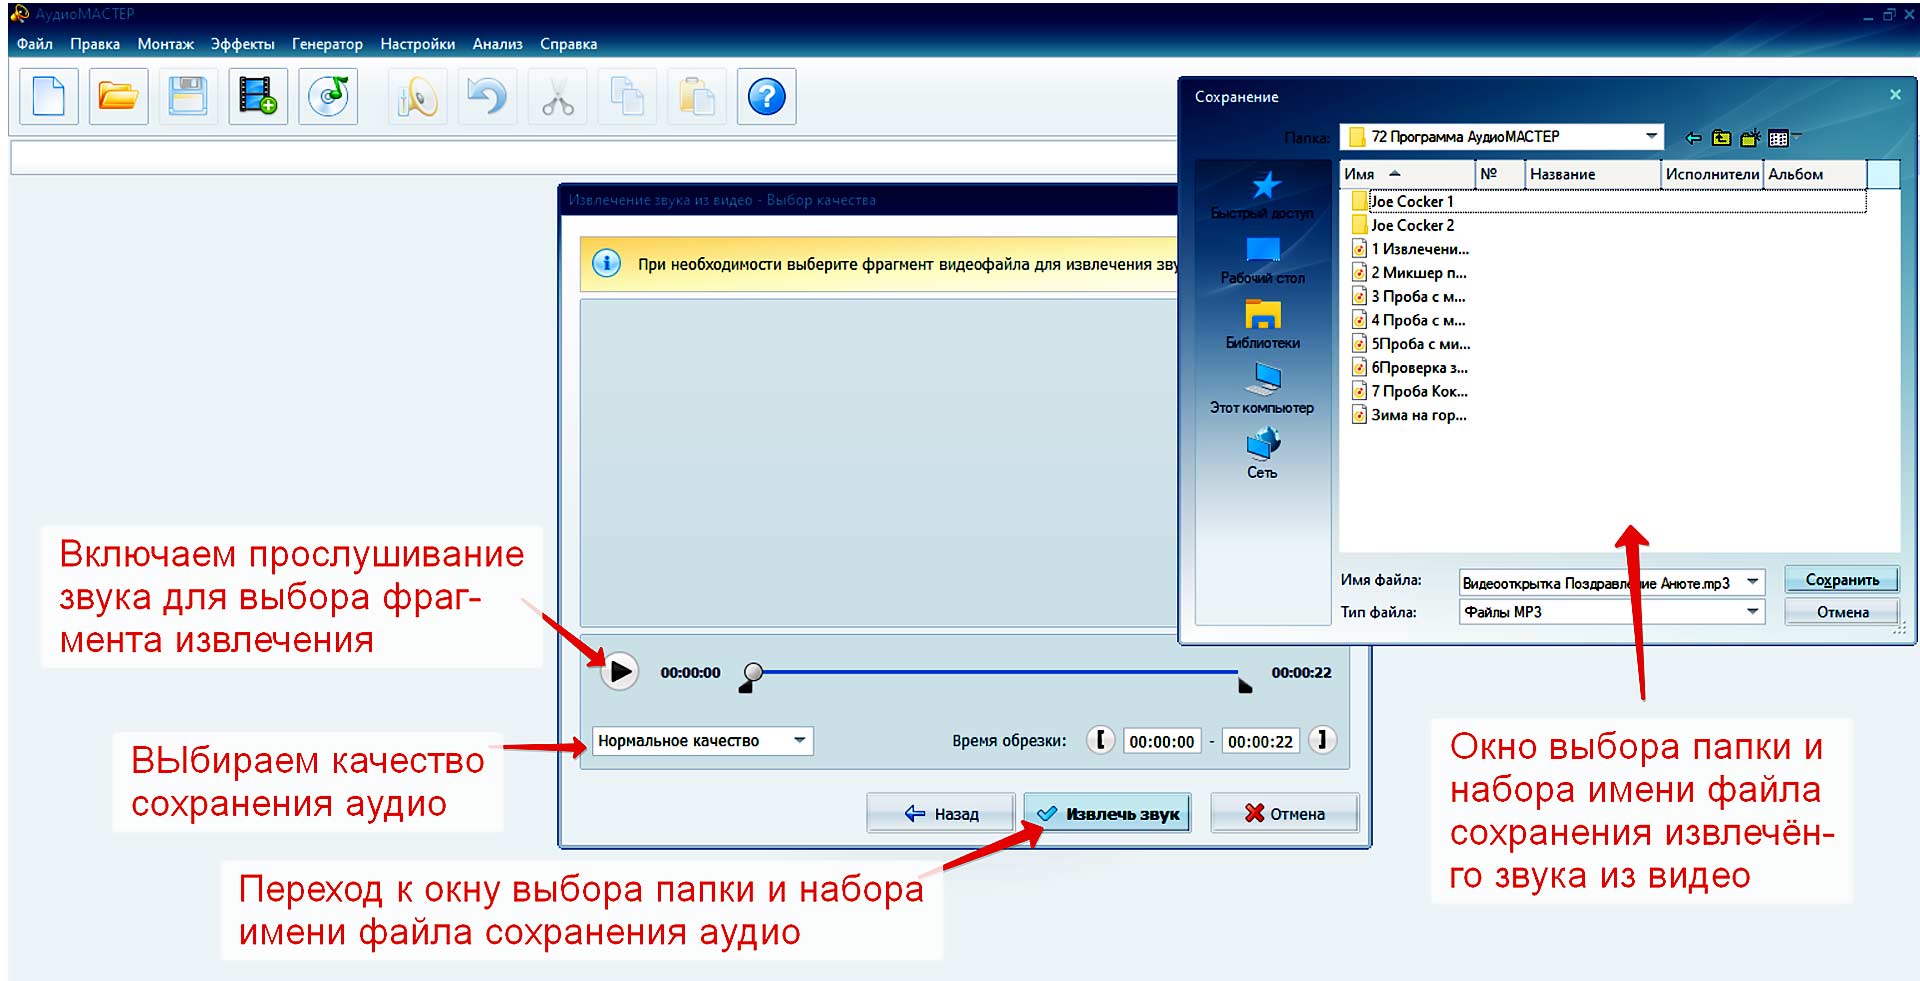Viewport: 1920px width, 981px height.
Task: Click the Извлечь звук button
Action: (x=1108, y=813)
